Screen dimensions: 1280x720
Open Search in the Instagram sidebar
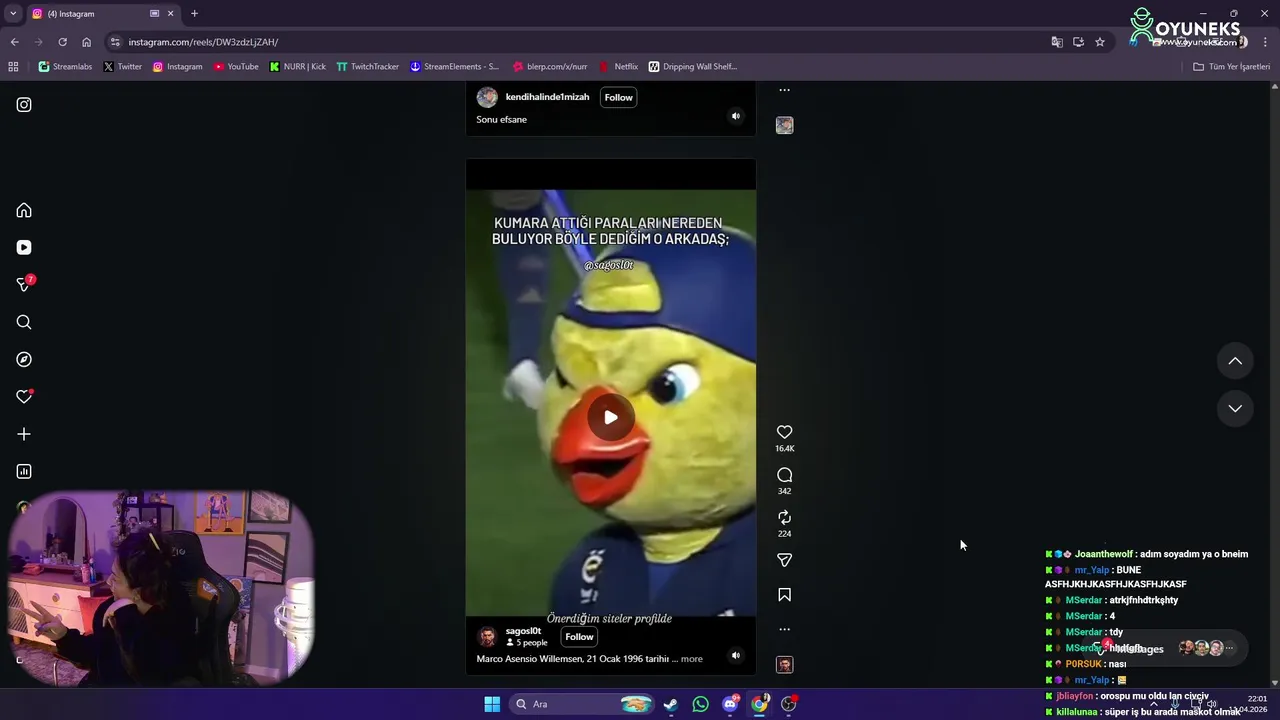coord(24,322)
